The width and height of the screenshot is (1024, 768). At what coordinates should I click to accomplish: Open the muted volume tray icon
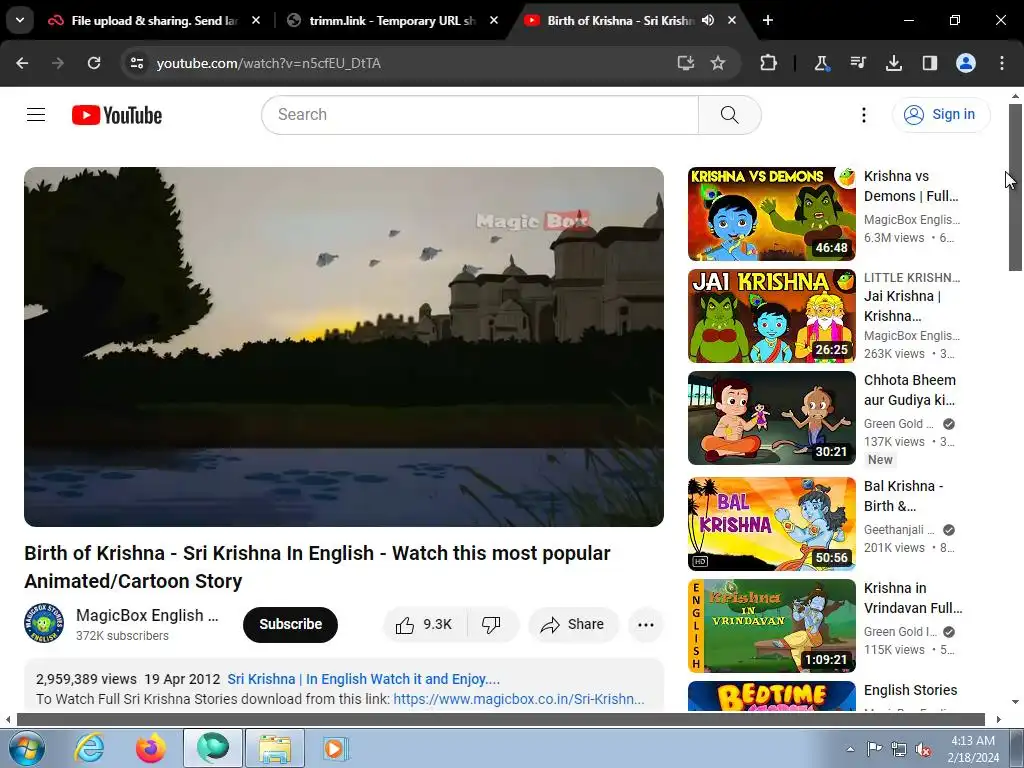[x=923, y=749]
